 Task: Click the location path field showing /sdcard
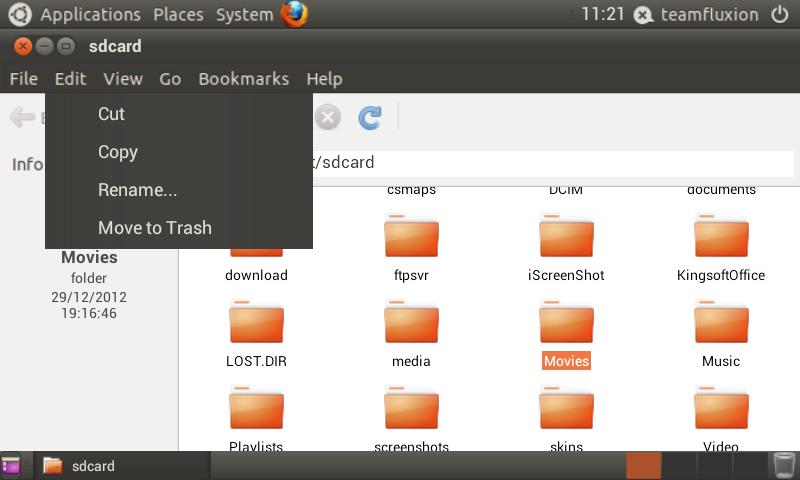(x=553, y=163)
